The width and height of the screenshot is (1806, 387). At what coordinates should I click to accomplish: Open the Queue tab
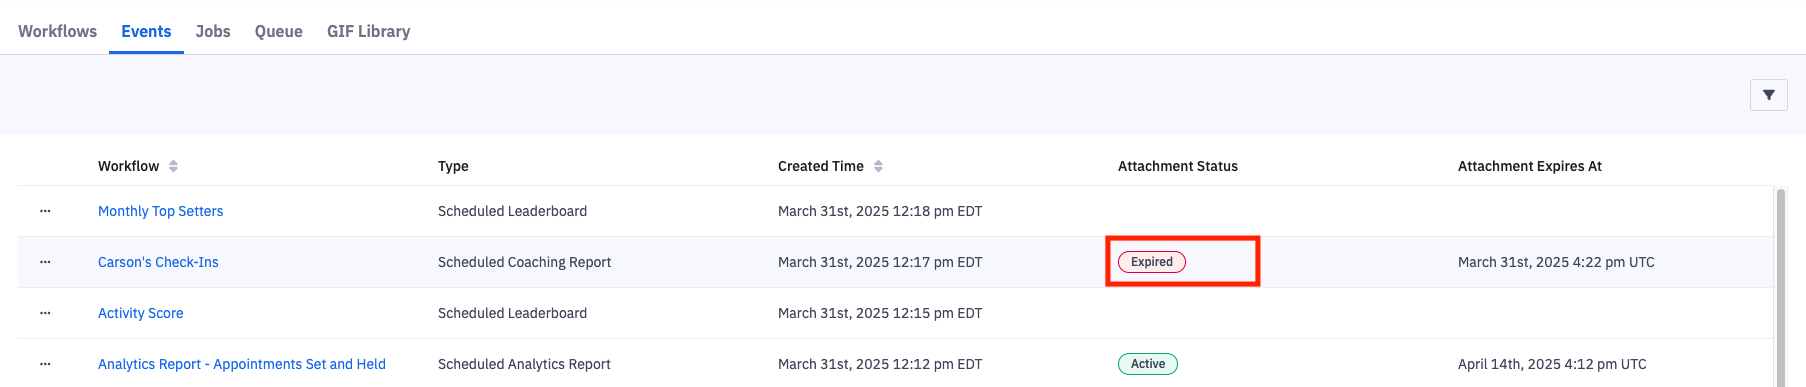279,31
